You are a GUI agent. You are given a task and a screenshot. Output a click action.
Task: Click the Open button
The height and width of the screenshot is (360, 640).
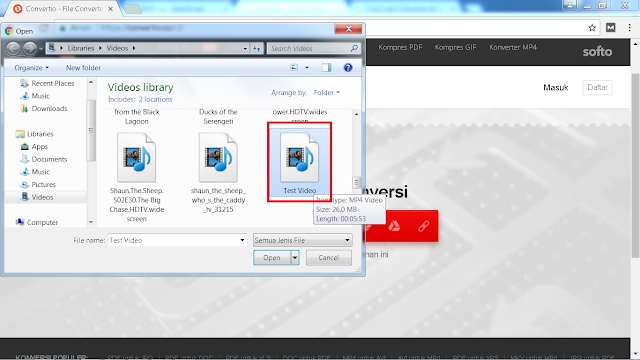272,258
